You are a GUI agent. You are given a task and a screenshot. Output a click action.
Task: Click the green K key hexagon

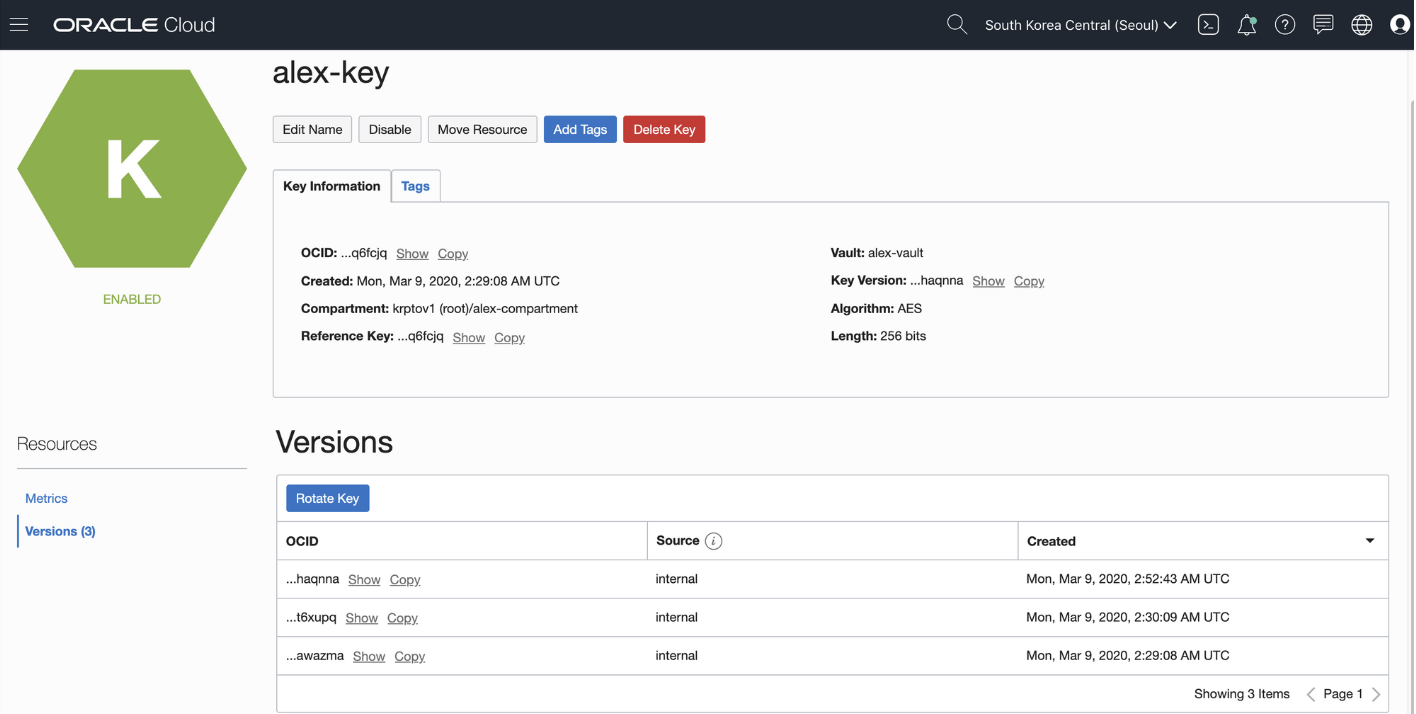point(132,168)
